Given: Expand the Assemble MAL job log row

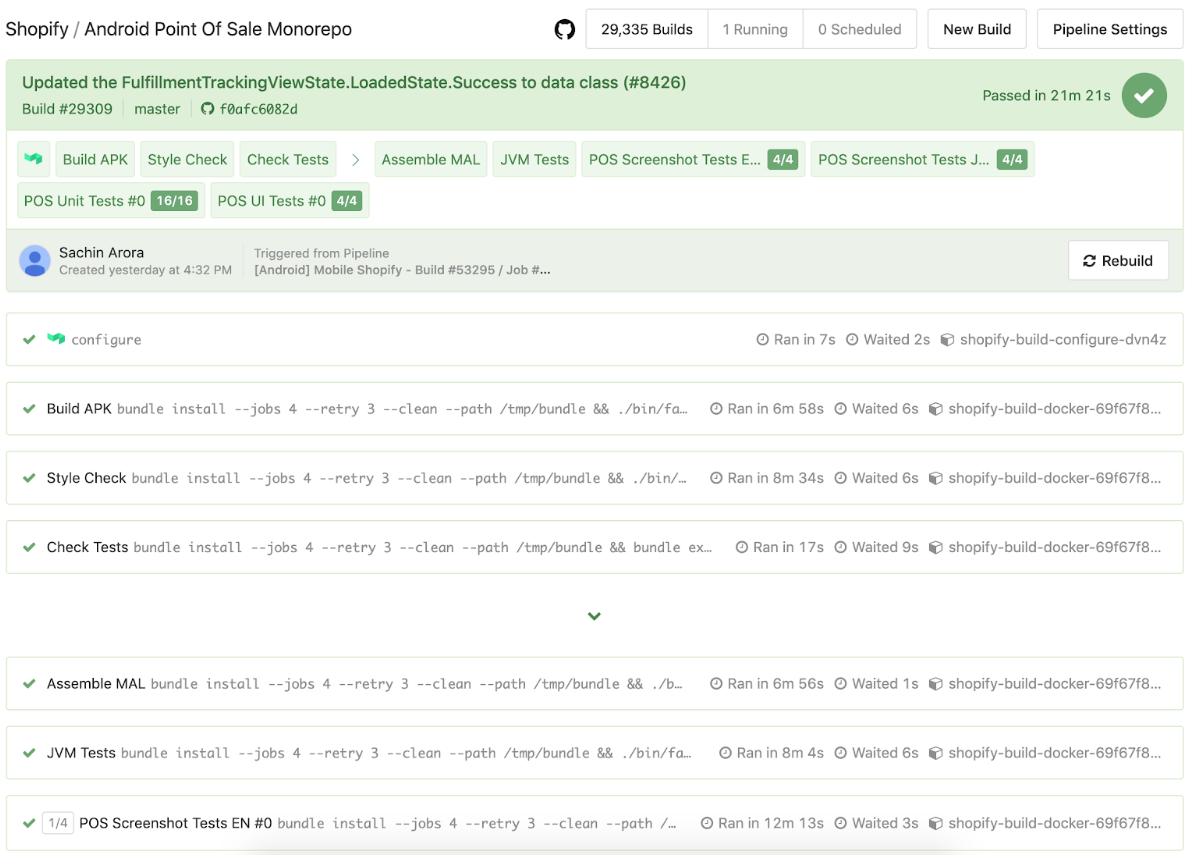Looking at the screenshot, I should pos(595,684).
